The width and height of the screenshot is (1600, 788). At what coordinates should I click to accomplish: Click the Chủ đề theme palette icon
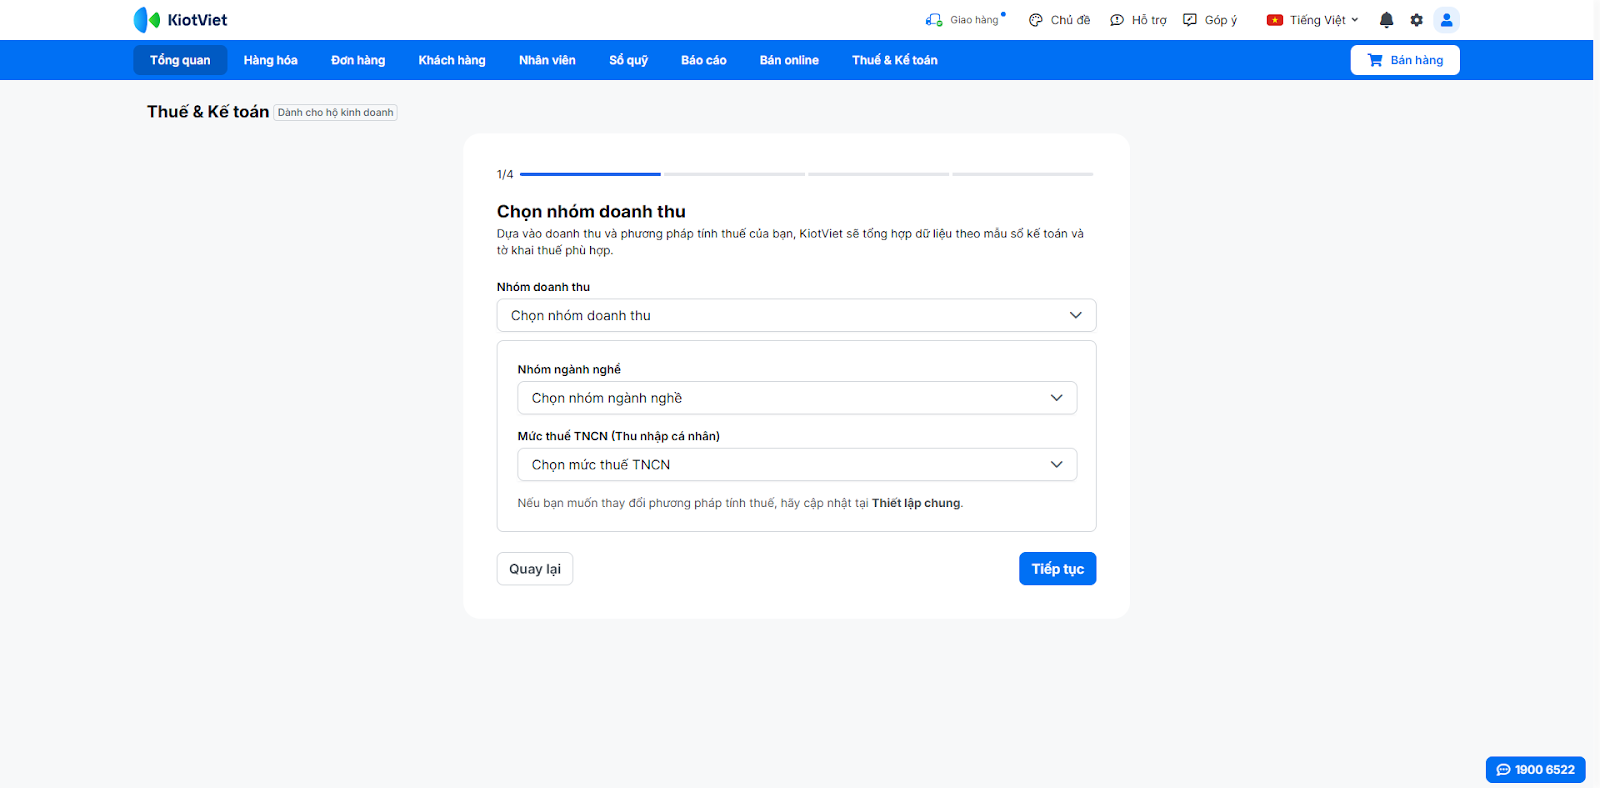[x=1036, y=20]
